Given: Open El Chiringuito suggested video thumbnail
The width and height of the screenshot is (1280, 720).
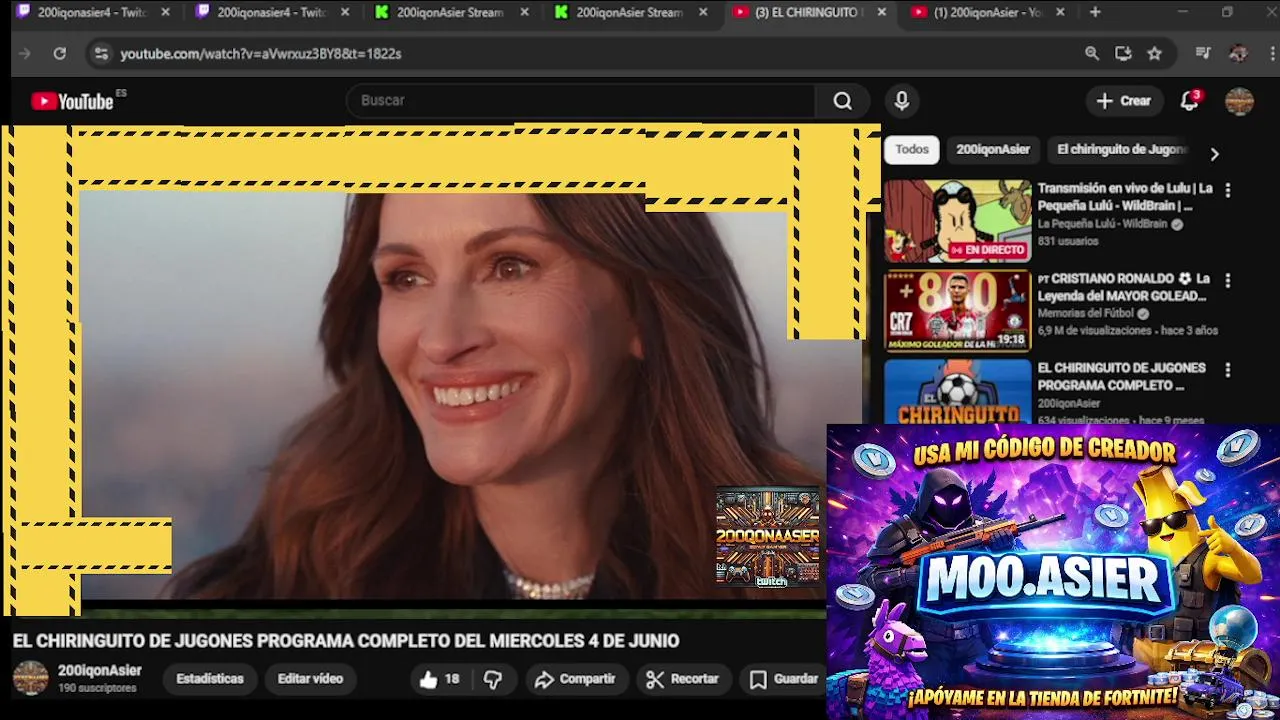Looking at the screenshot, I should pyautogui.click(x=957, y=392).
